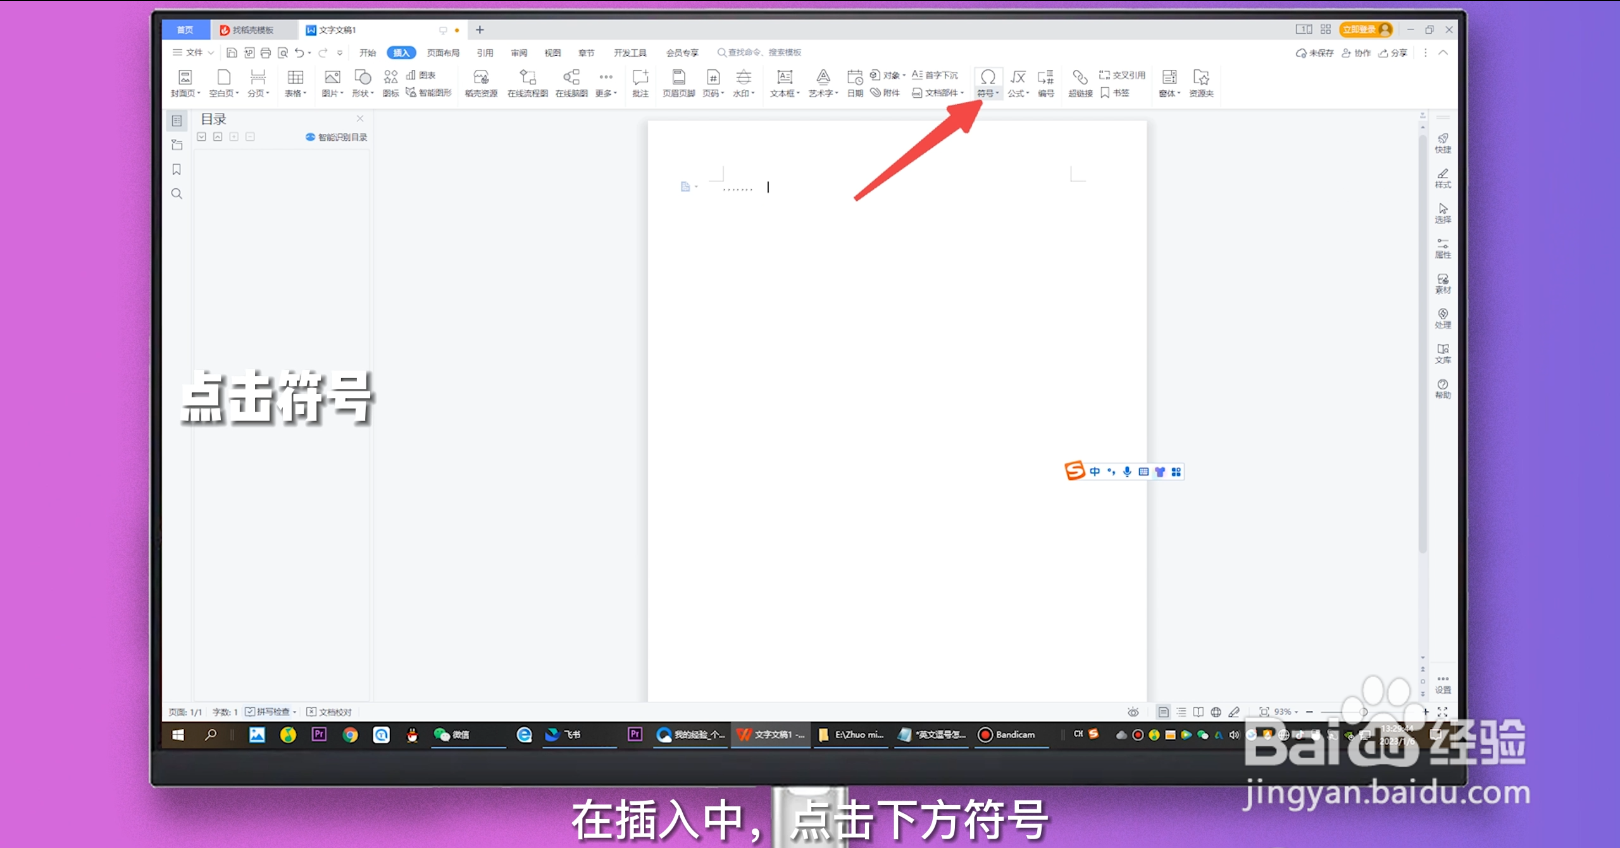Insert a 图标 (Icon) graphic
1620x848 pixels.
point(391,83)
